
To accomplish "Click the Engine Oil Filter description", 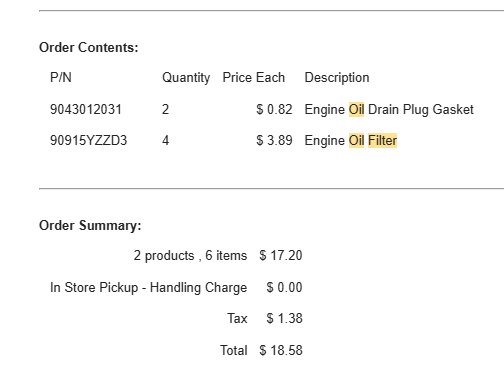I will tap(351, 140).
